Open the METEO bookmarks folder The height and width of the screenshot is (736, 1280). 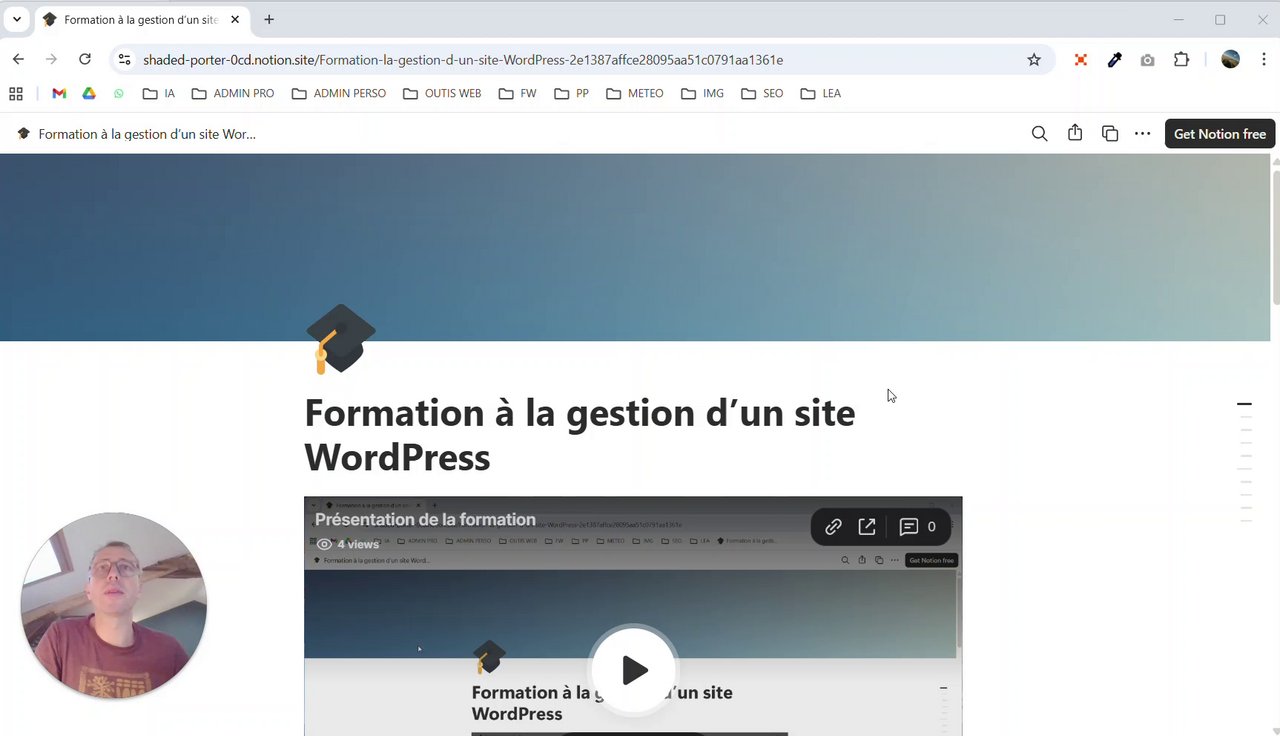(635, 93)
